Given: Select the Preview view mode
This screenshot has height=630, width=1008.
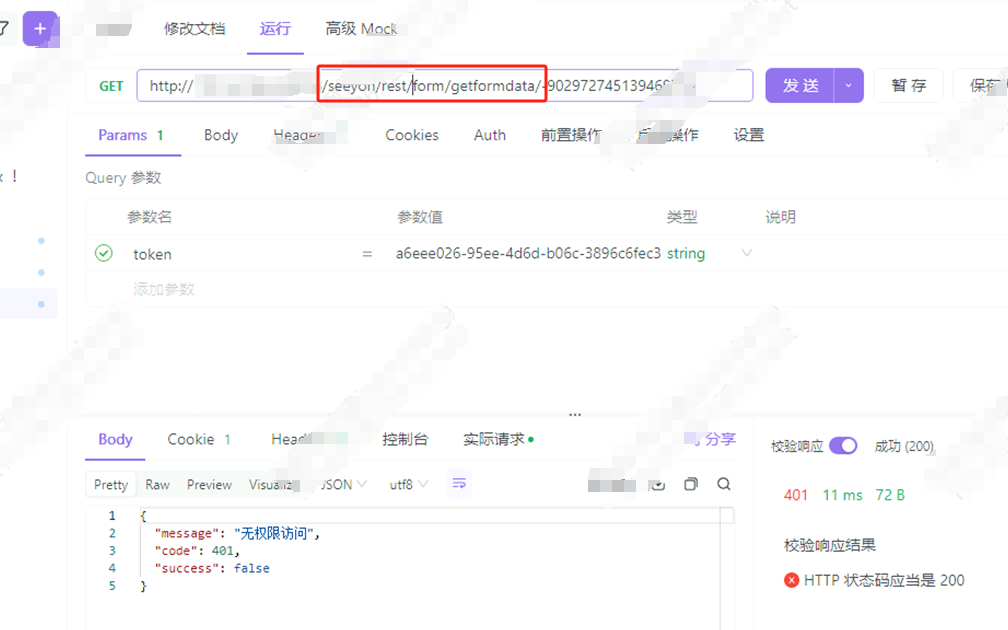Looking at the screenshot, I should pos(209,484).
